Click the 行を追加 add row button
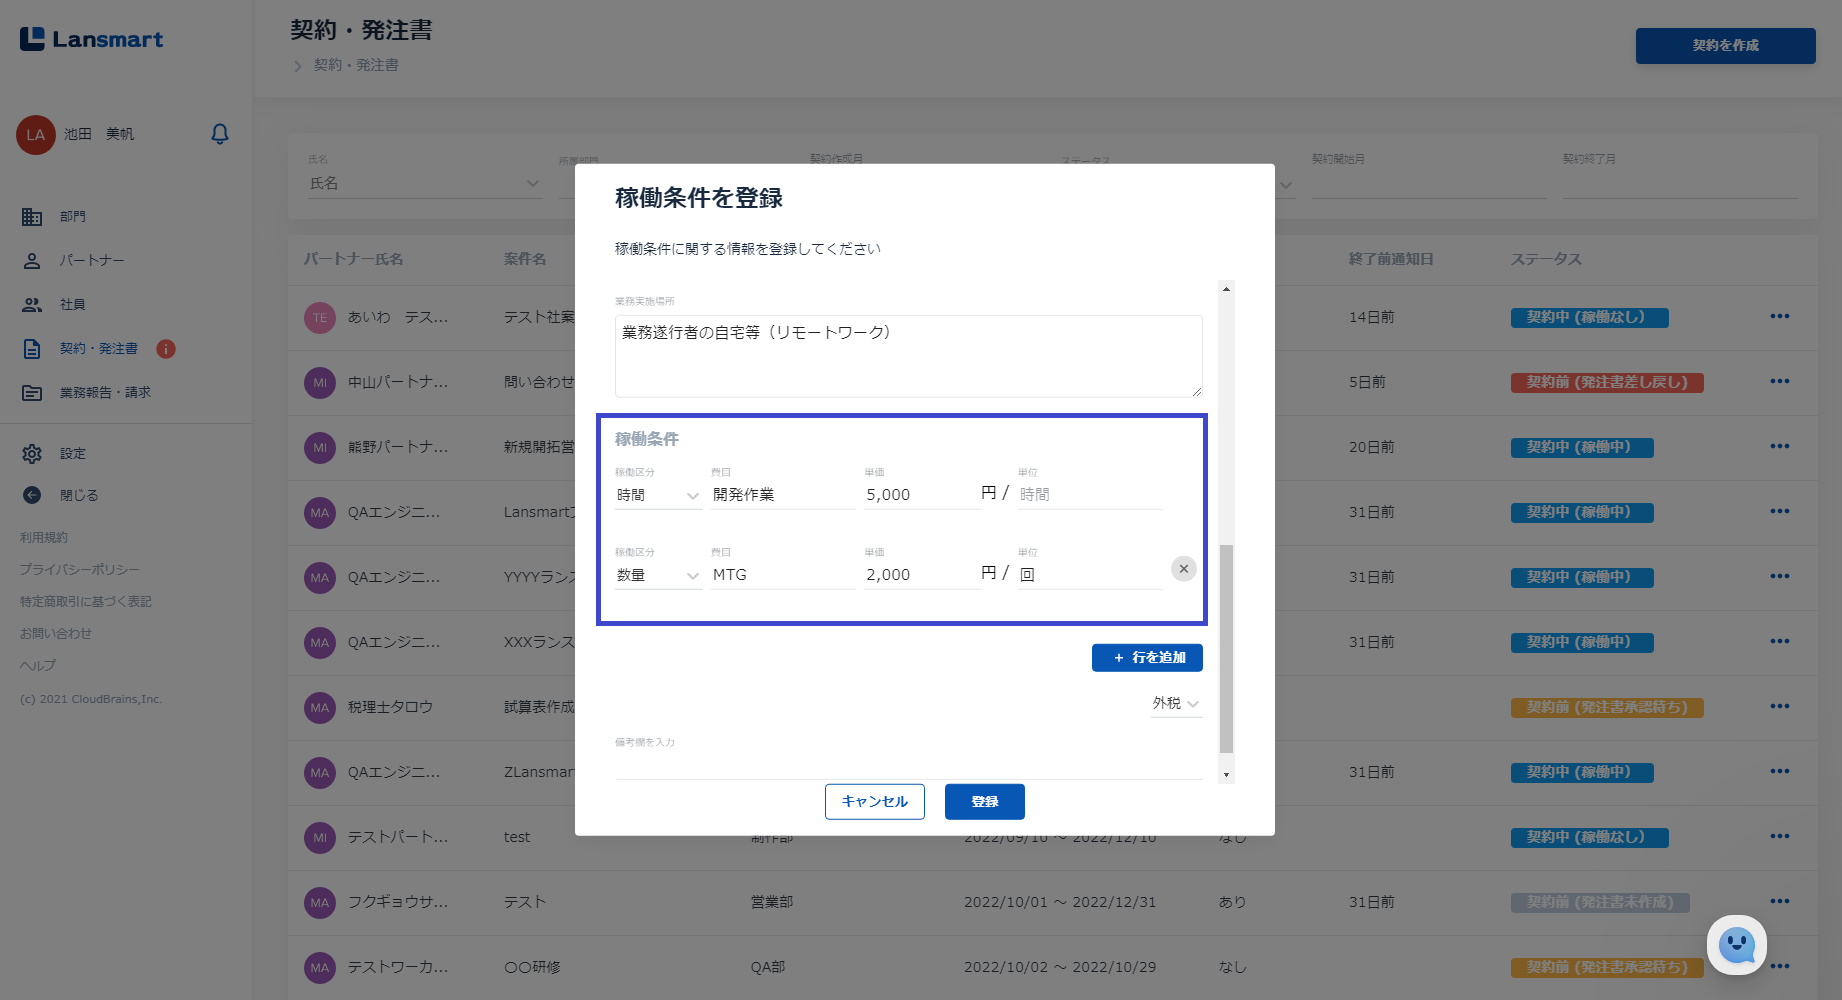 tap(1146, 658)
